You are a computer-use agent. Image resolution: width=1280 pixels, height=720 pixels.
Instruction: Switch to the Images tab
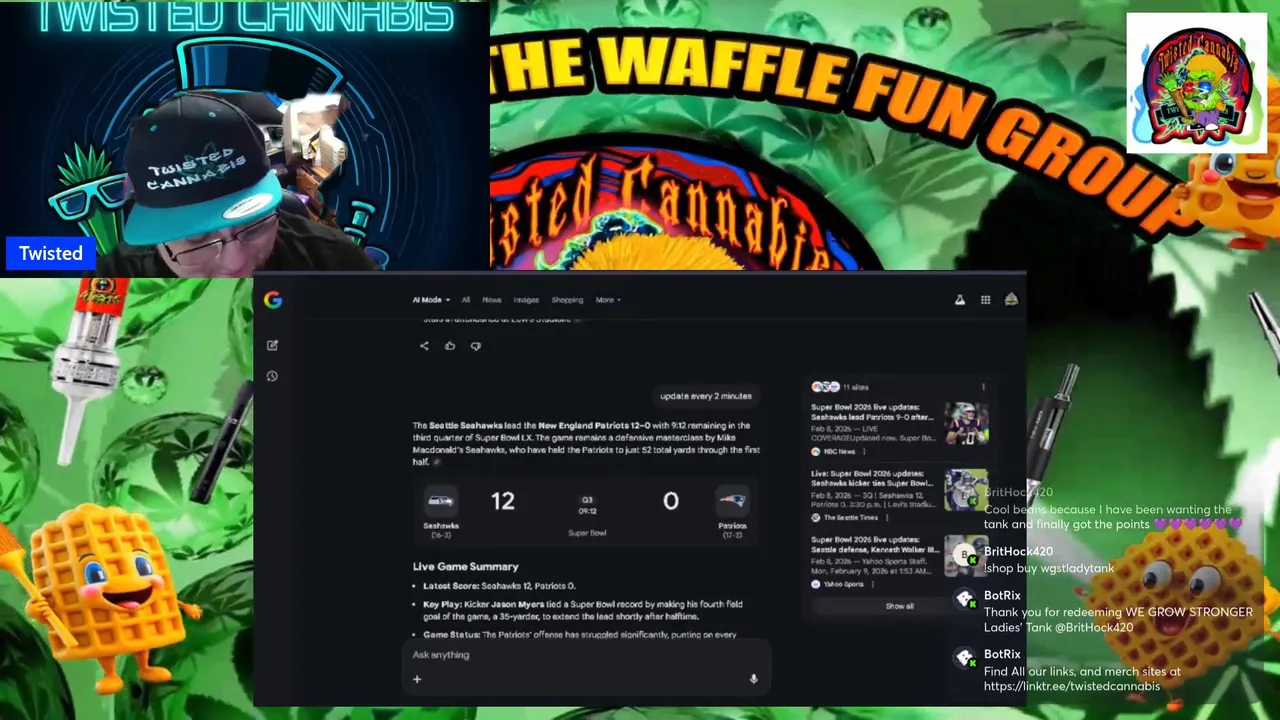526,300
